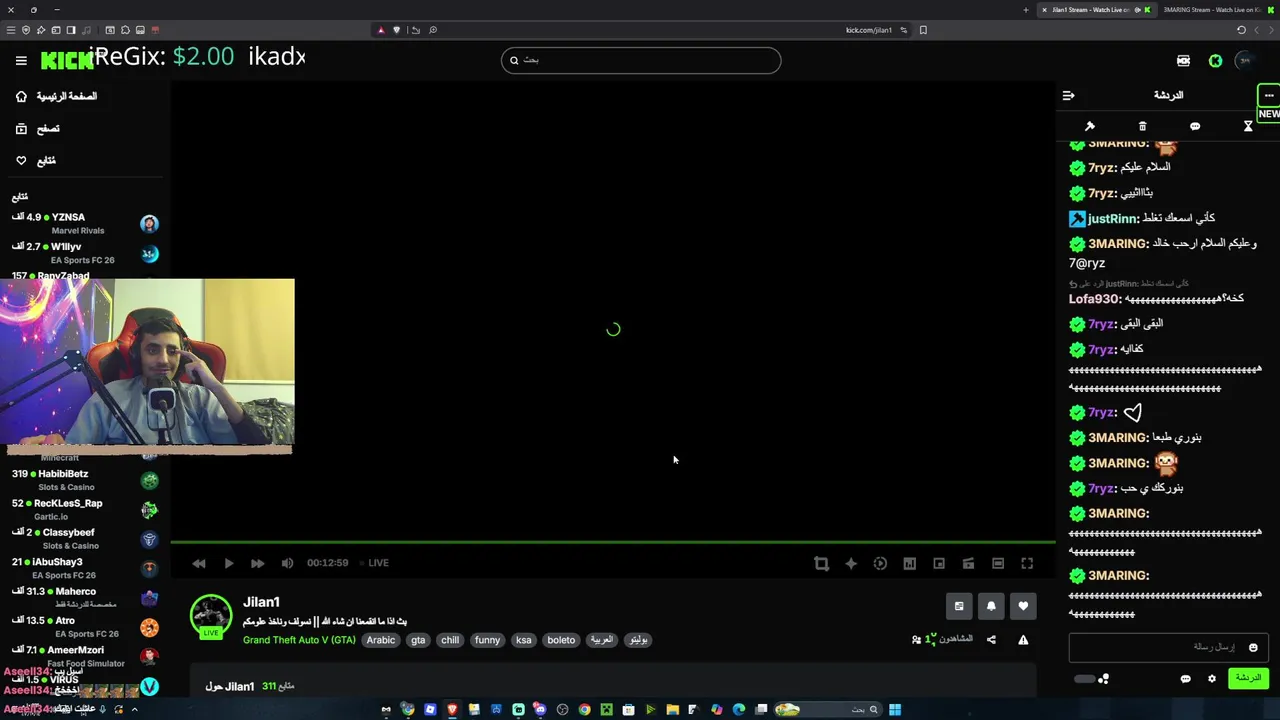Jump to LIVE in player
The width and height of the screenshot is (1280, 720).
click(x=374, y=563)
